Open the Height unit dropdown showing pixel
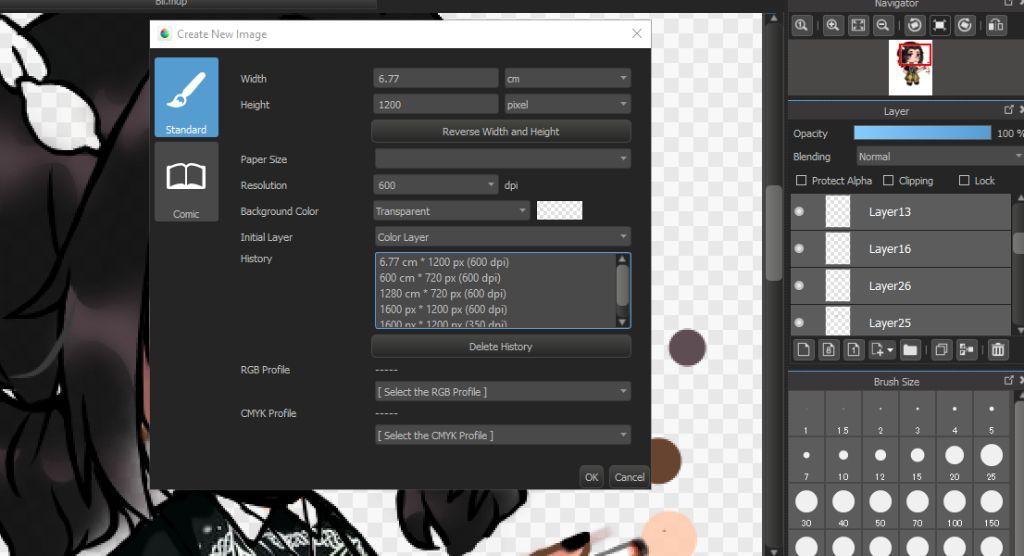This screenshot has height=556, width=1024. click(568, 105)
